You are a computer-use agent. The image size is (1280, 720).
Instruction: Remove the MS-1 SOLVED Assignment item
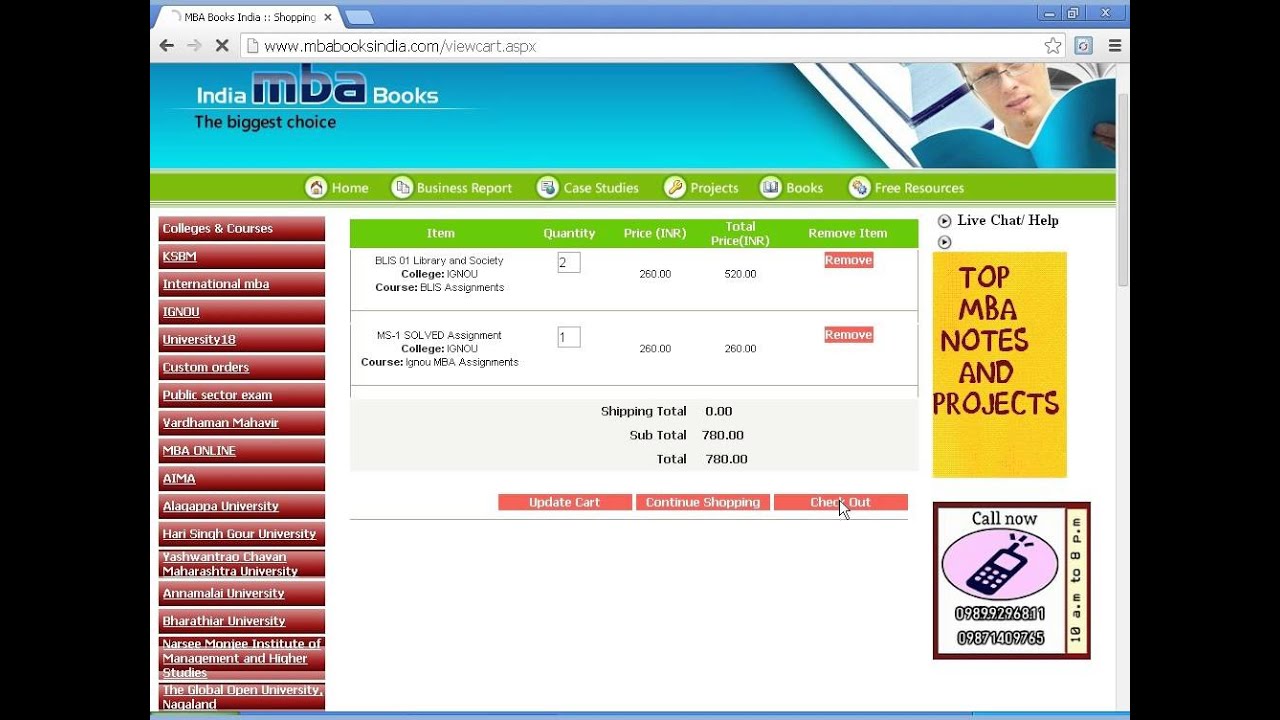(848, 335)
